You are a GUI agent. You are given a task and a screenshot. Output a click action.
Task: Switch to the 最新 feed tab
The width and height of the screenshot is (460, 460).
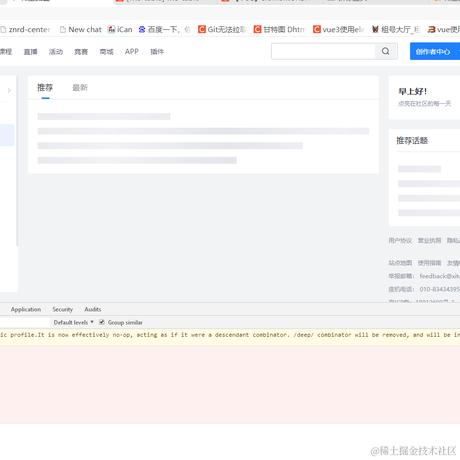click(80, 88)
